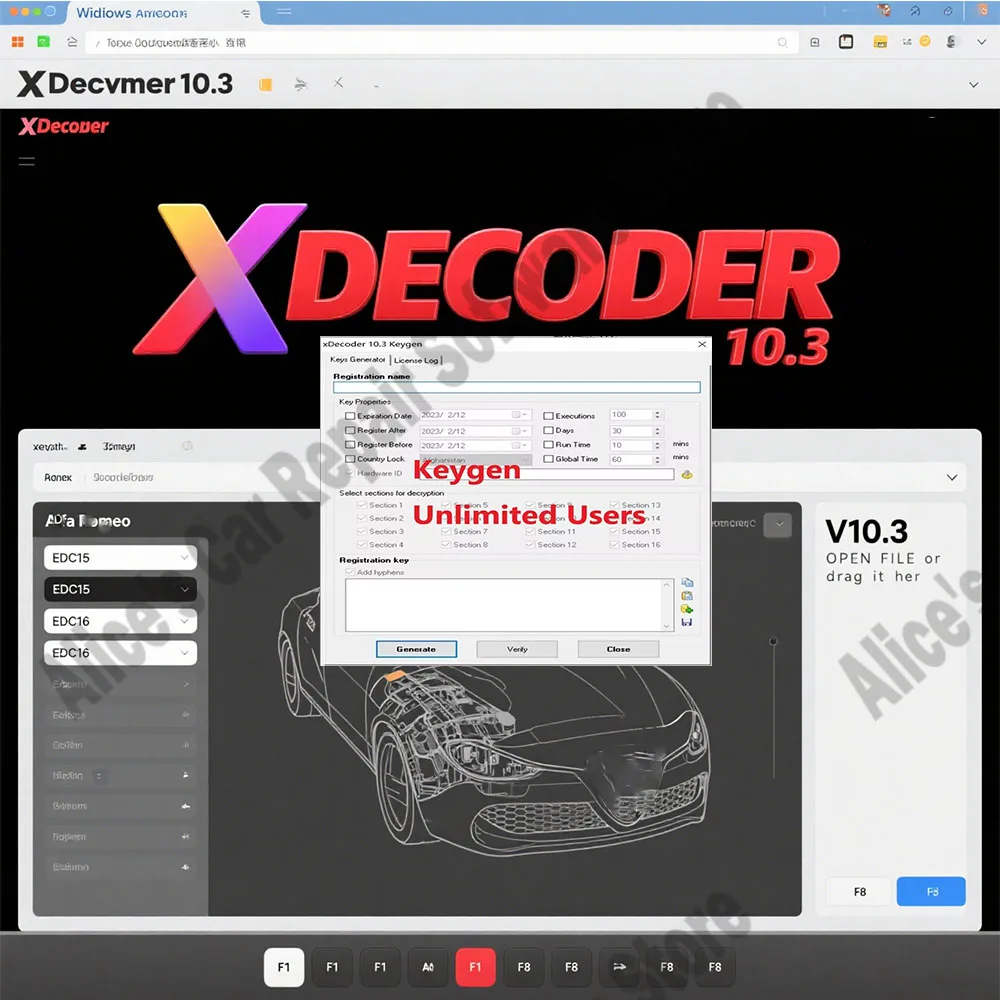Click the X icon beside the title
The height and width of the screenshot is (1000, 1000).
(338, 83)
